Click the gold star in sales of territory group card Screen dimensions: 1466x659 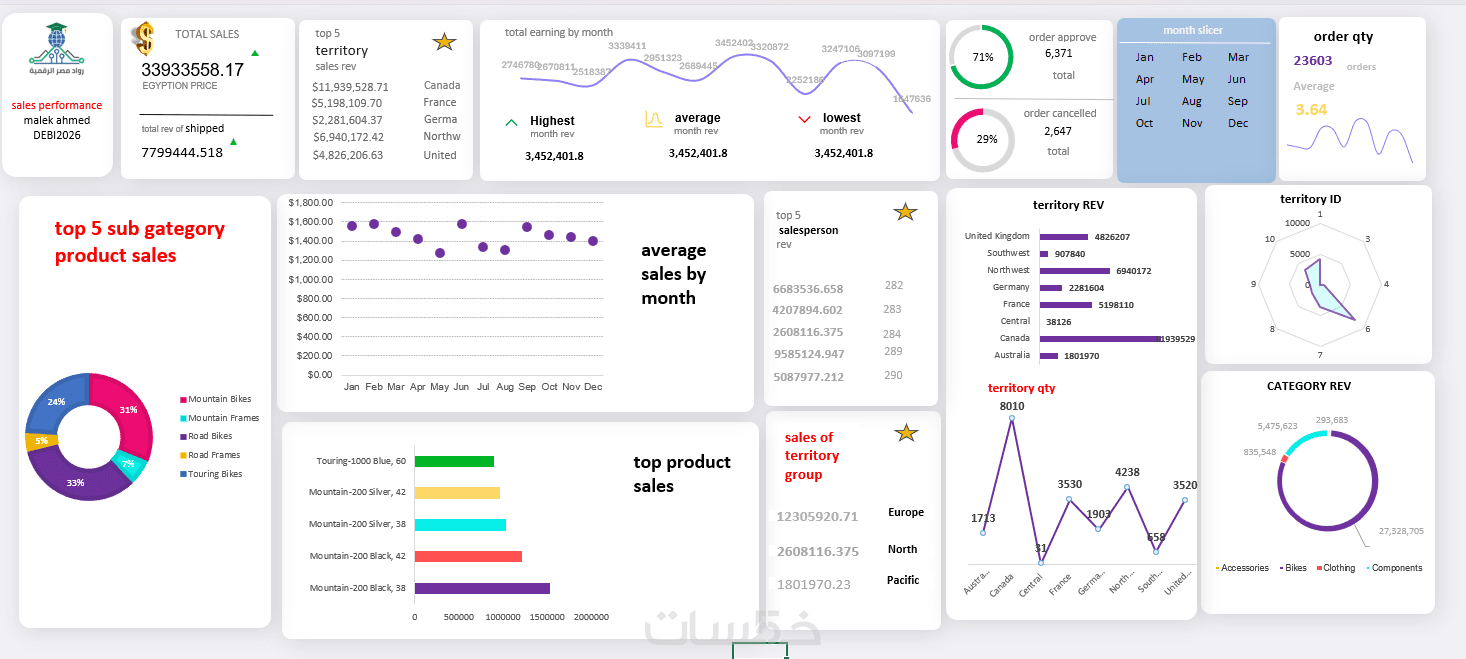coord(906,433)
